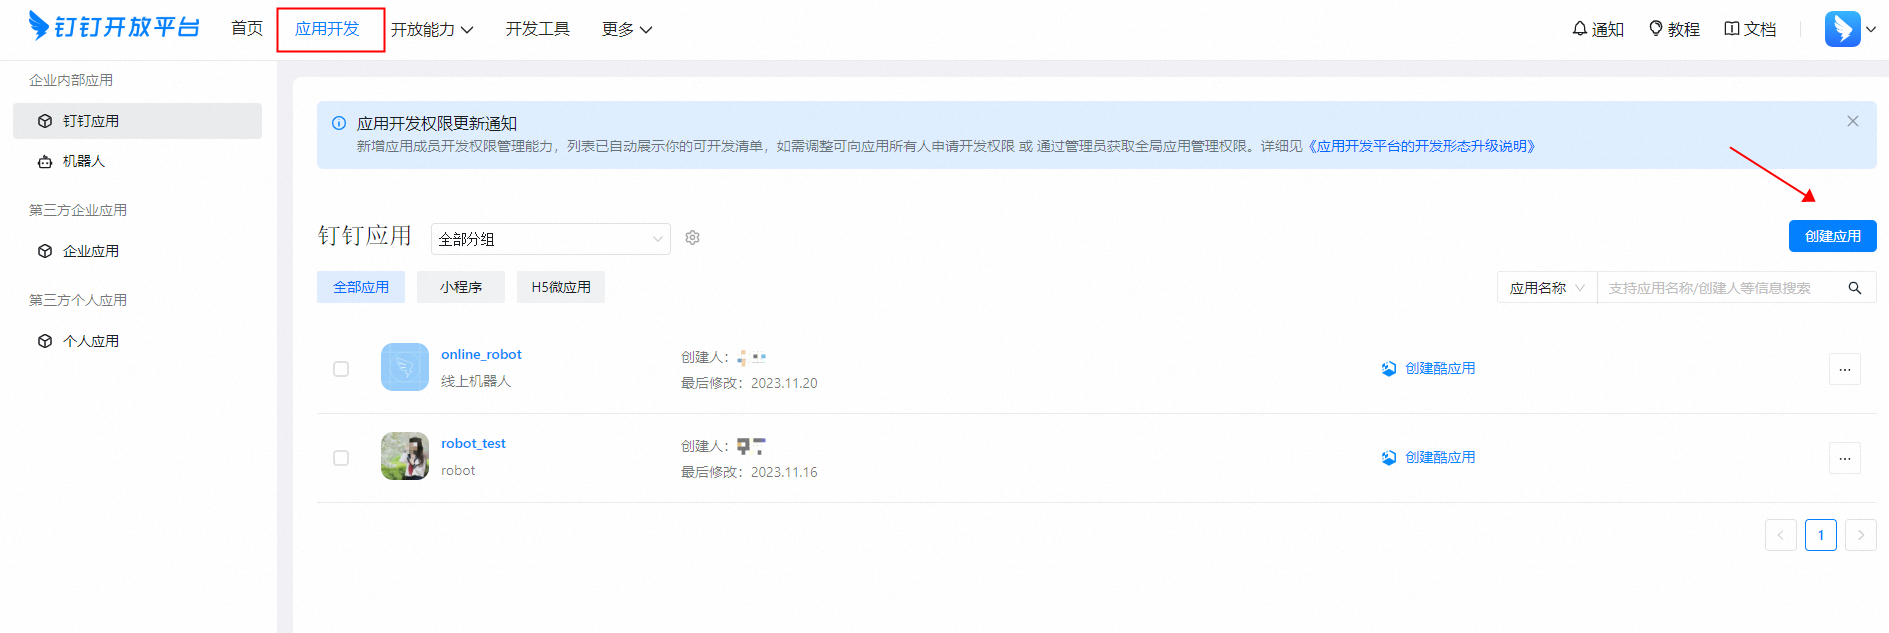The image size is (1889, 633).
Task: Click the 通知 label in header
Action: [x=1608, y=30]
